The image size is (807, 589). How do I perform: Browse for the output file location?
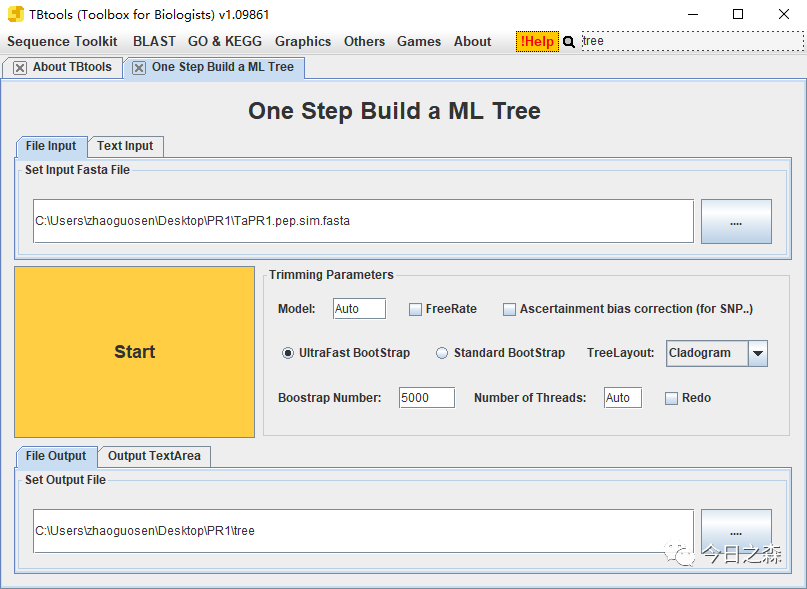coord(736,531)
